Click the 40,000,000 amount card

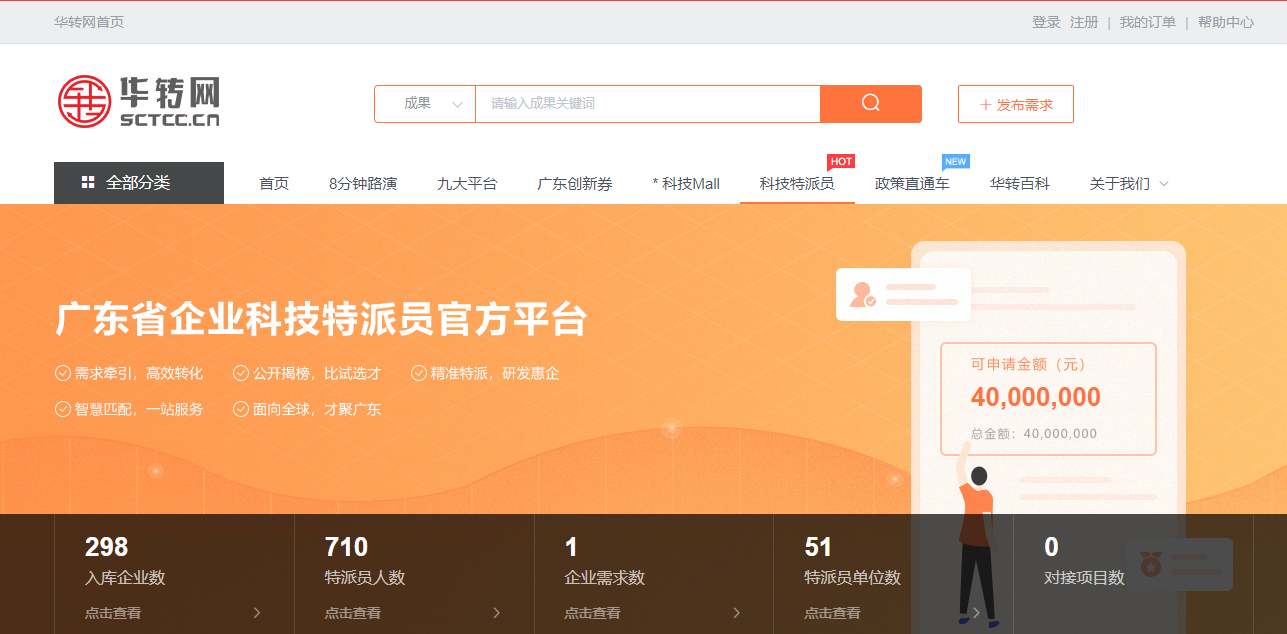pos(1048,399)
